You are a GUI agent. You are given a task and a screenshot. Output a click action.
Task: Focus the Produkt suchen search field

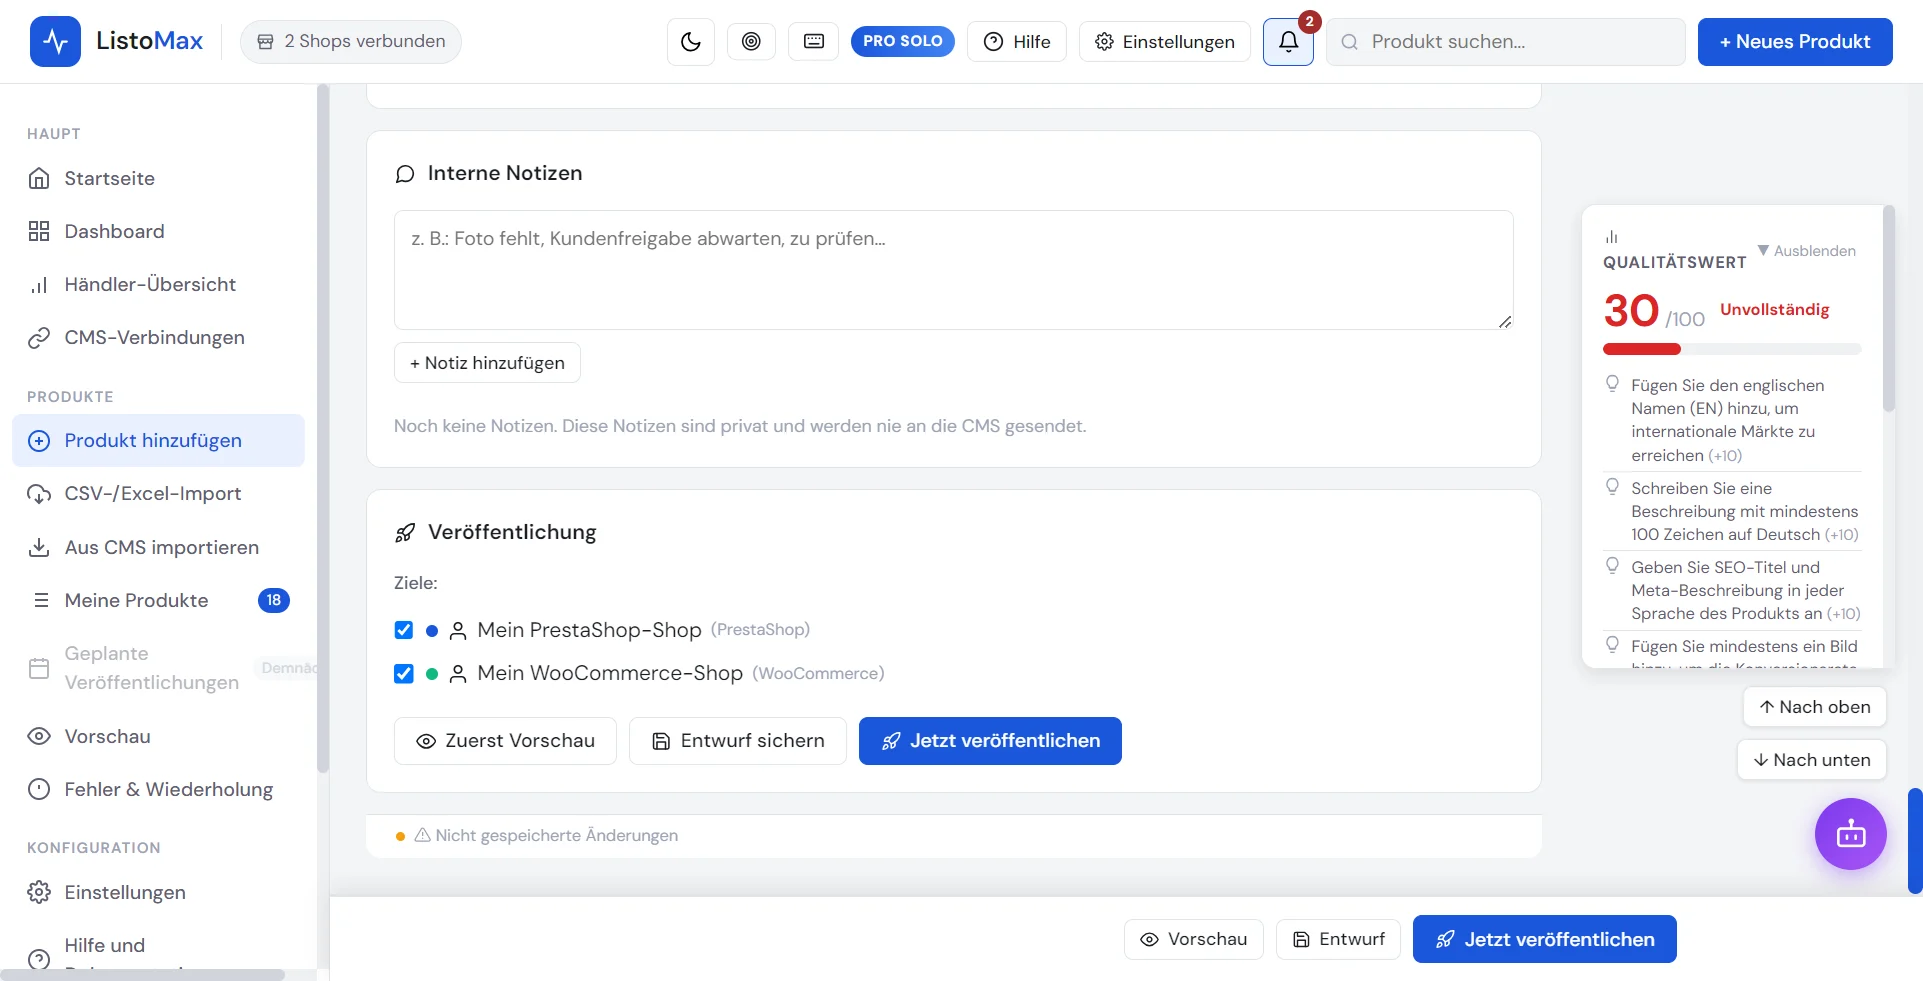pos(1505,42)
